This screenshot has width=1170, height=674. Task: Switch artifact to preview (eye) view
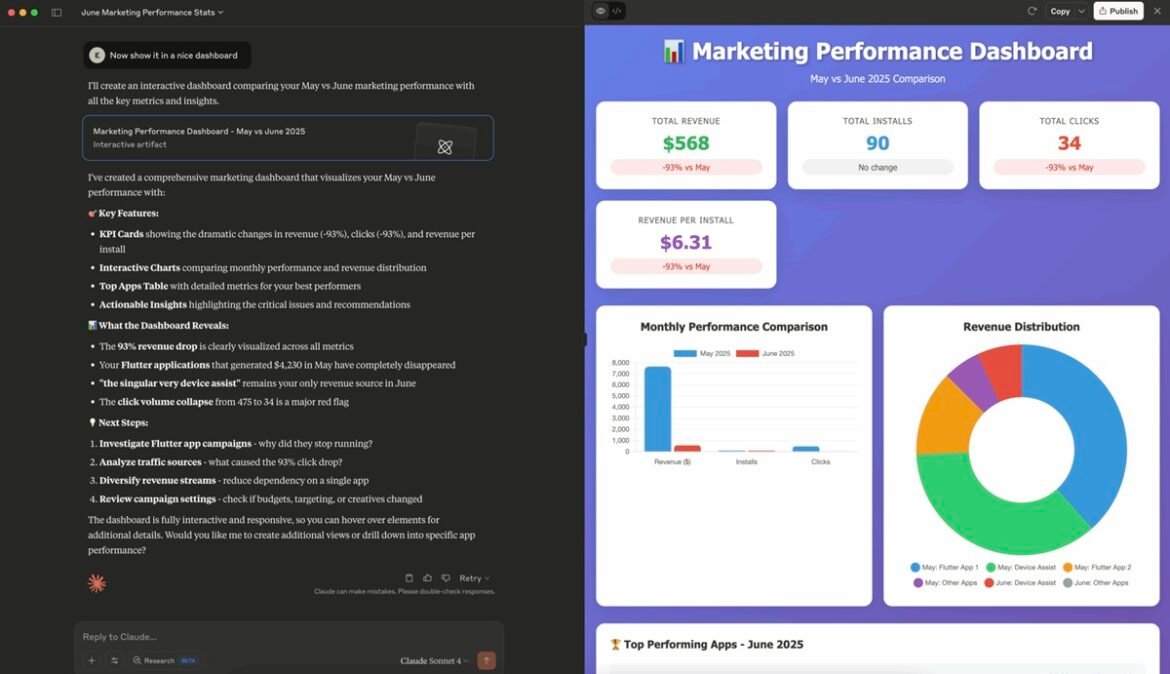point(600,11)
